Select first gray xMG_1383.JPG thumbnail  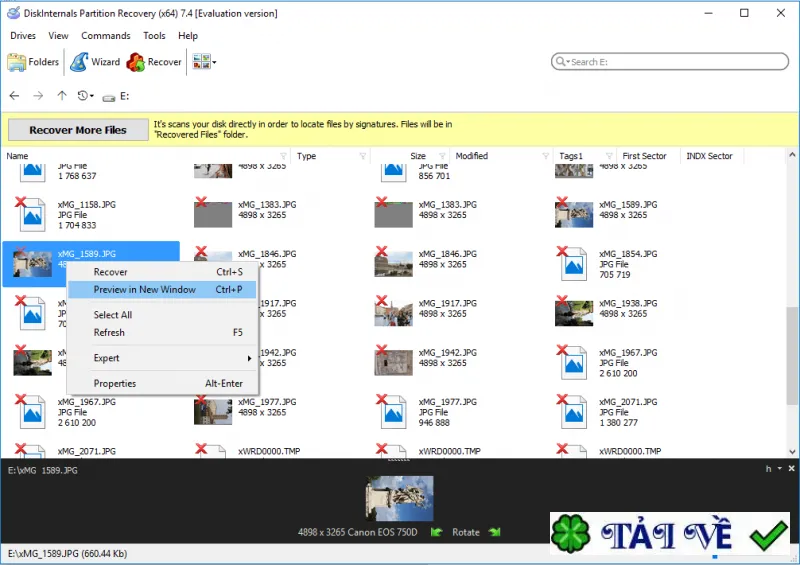pos(213,214)
